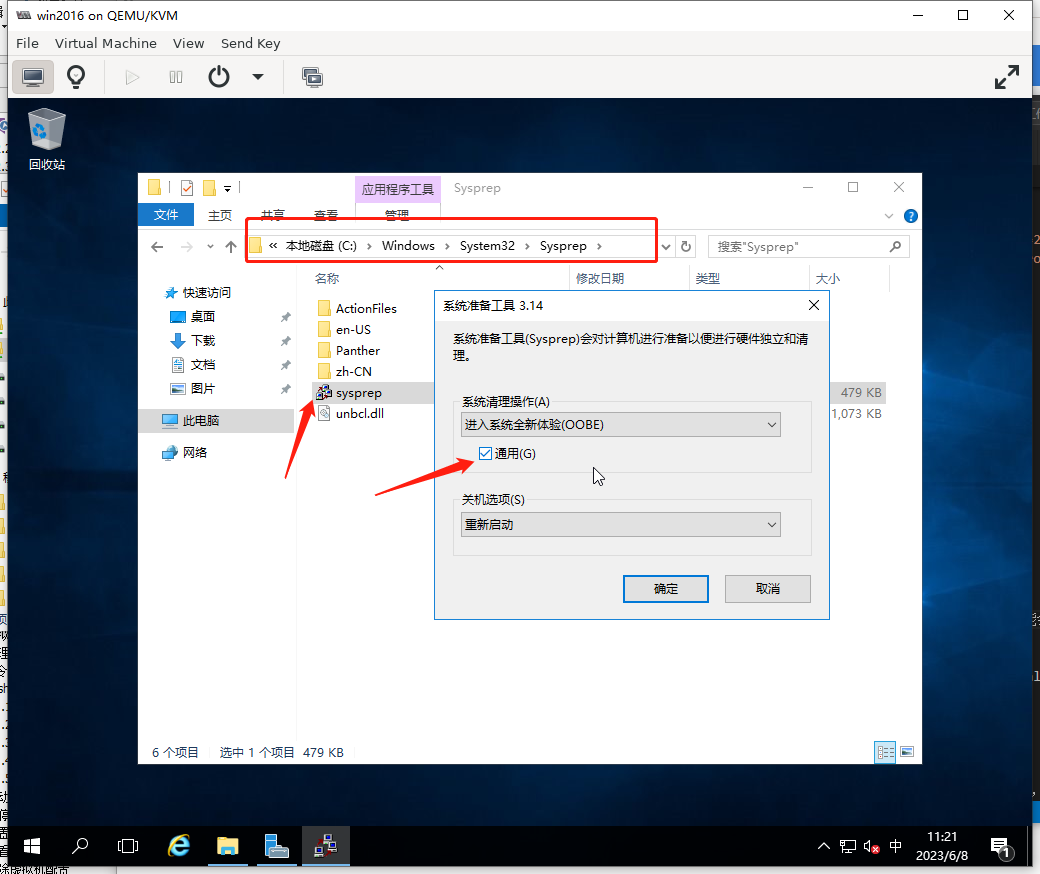Open Server Manager from the taskbar
1040x874 pixels.
point(276,846)
